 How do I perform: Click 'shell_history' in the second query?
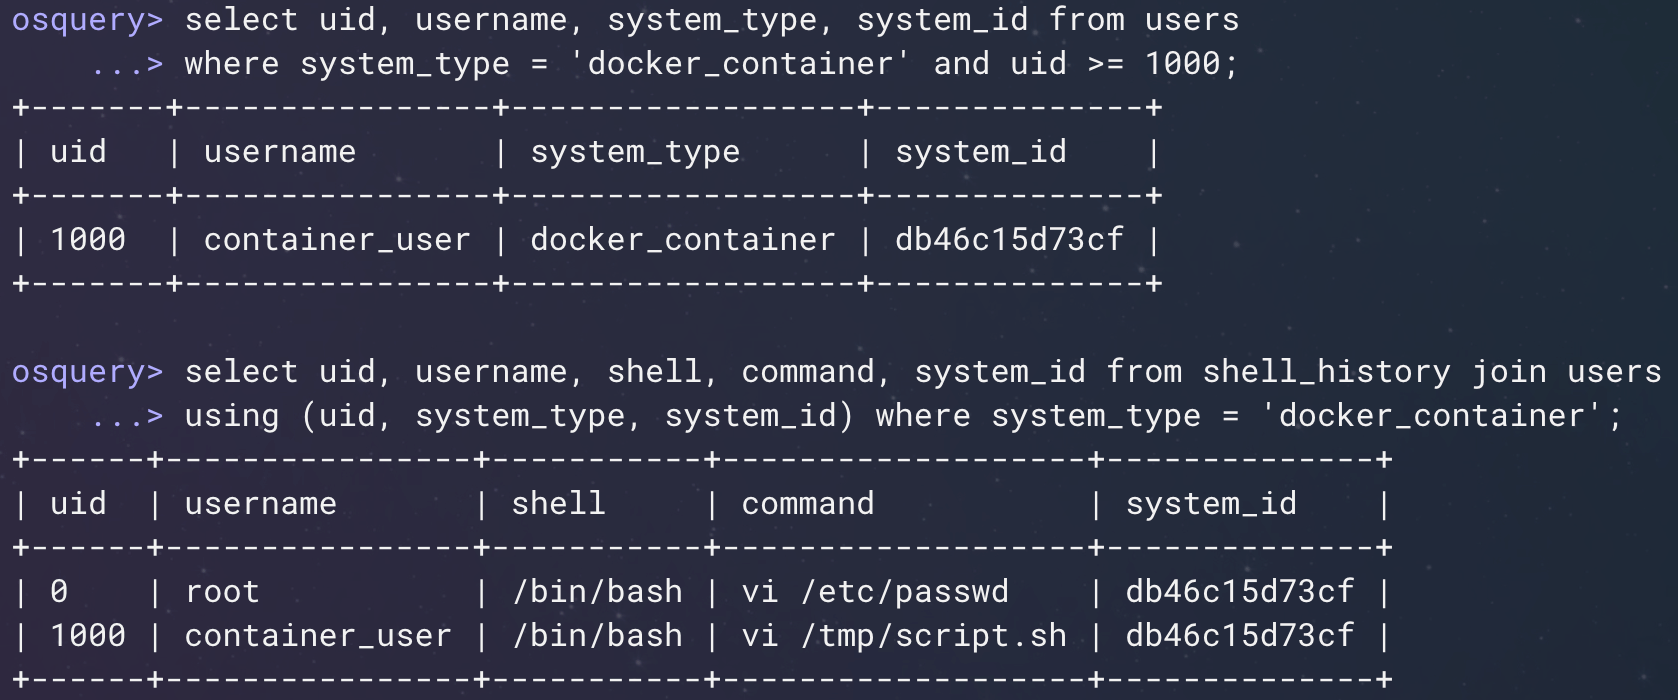(1326, 373)
